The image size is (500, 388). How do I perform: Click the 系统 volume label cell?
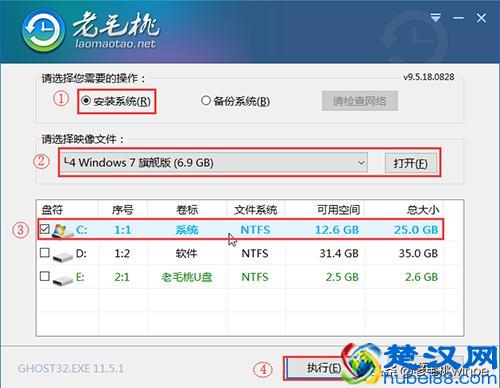point(187,230)
